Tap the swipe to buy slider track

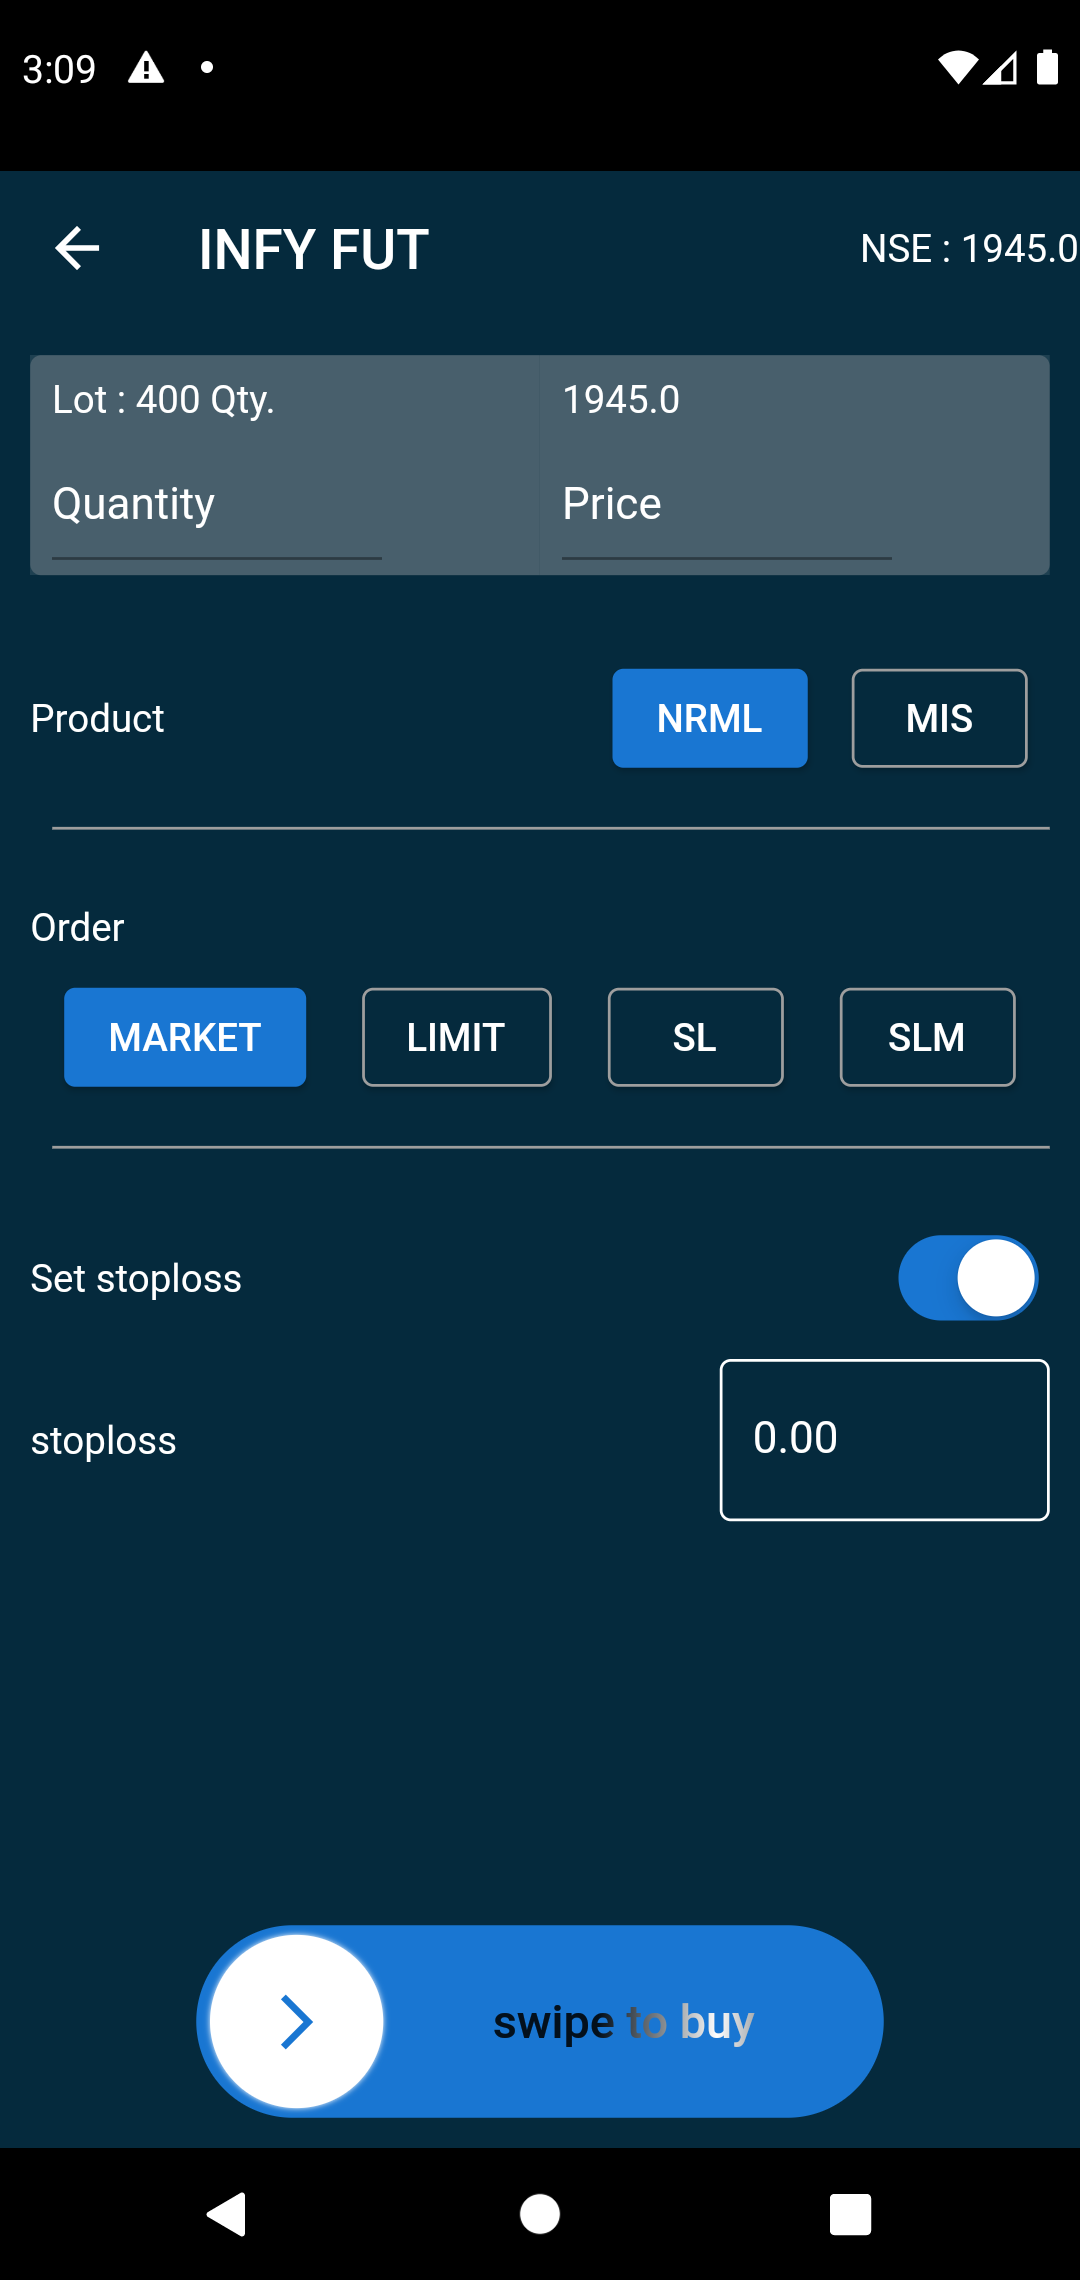pyautogui.click(x=540, y=2021)
